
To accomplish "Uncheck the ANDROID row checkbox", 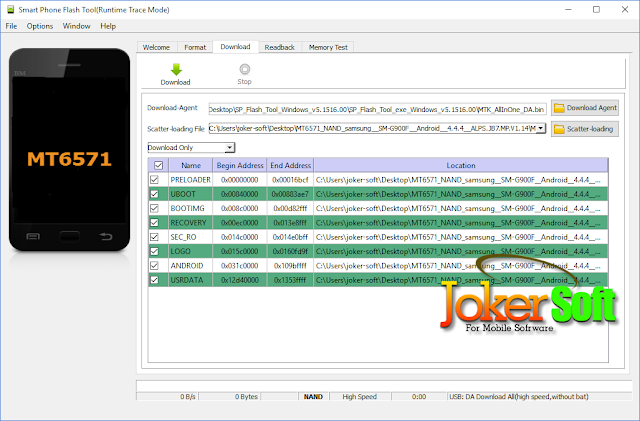I will (x=154, y=265).
